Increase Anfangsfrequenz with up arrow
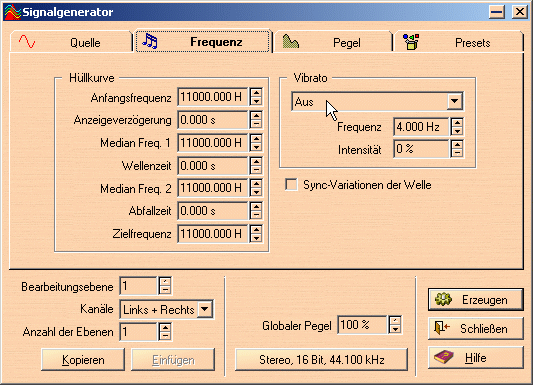 (256, 92)
